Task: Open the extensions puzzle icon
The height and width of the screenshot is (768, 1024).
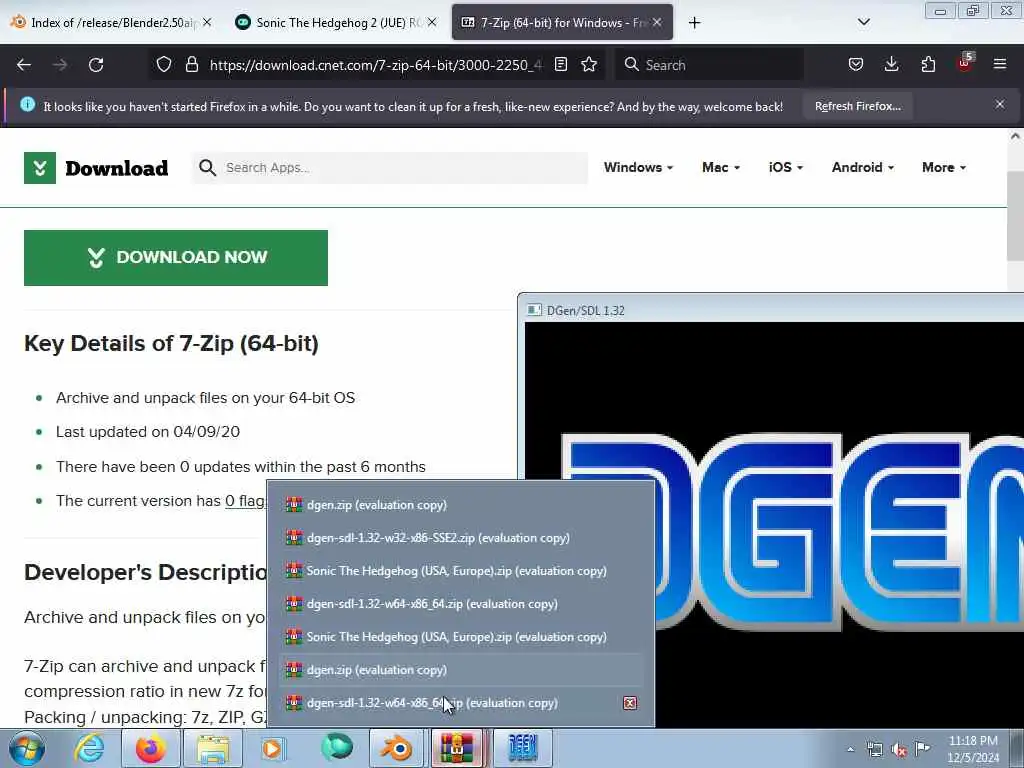Action: tap(928, 65)
